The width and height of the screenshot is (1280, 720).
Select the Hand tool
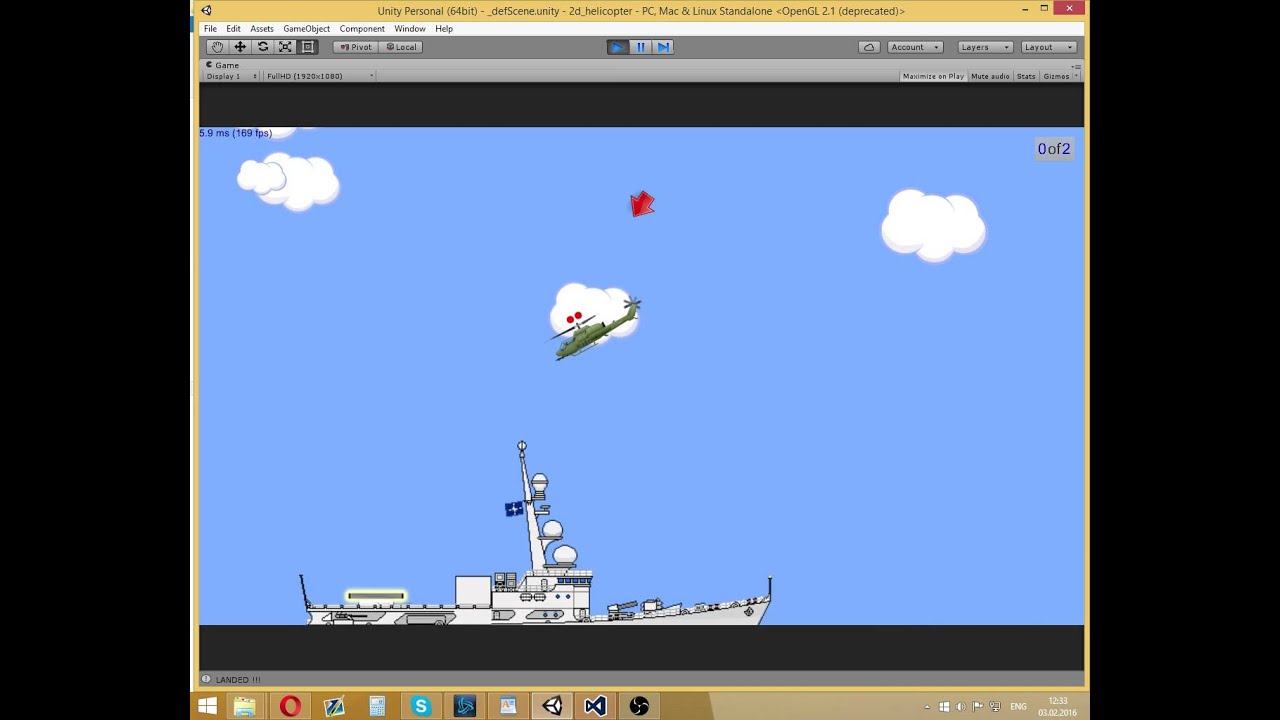[x=216, y=46]
